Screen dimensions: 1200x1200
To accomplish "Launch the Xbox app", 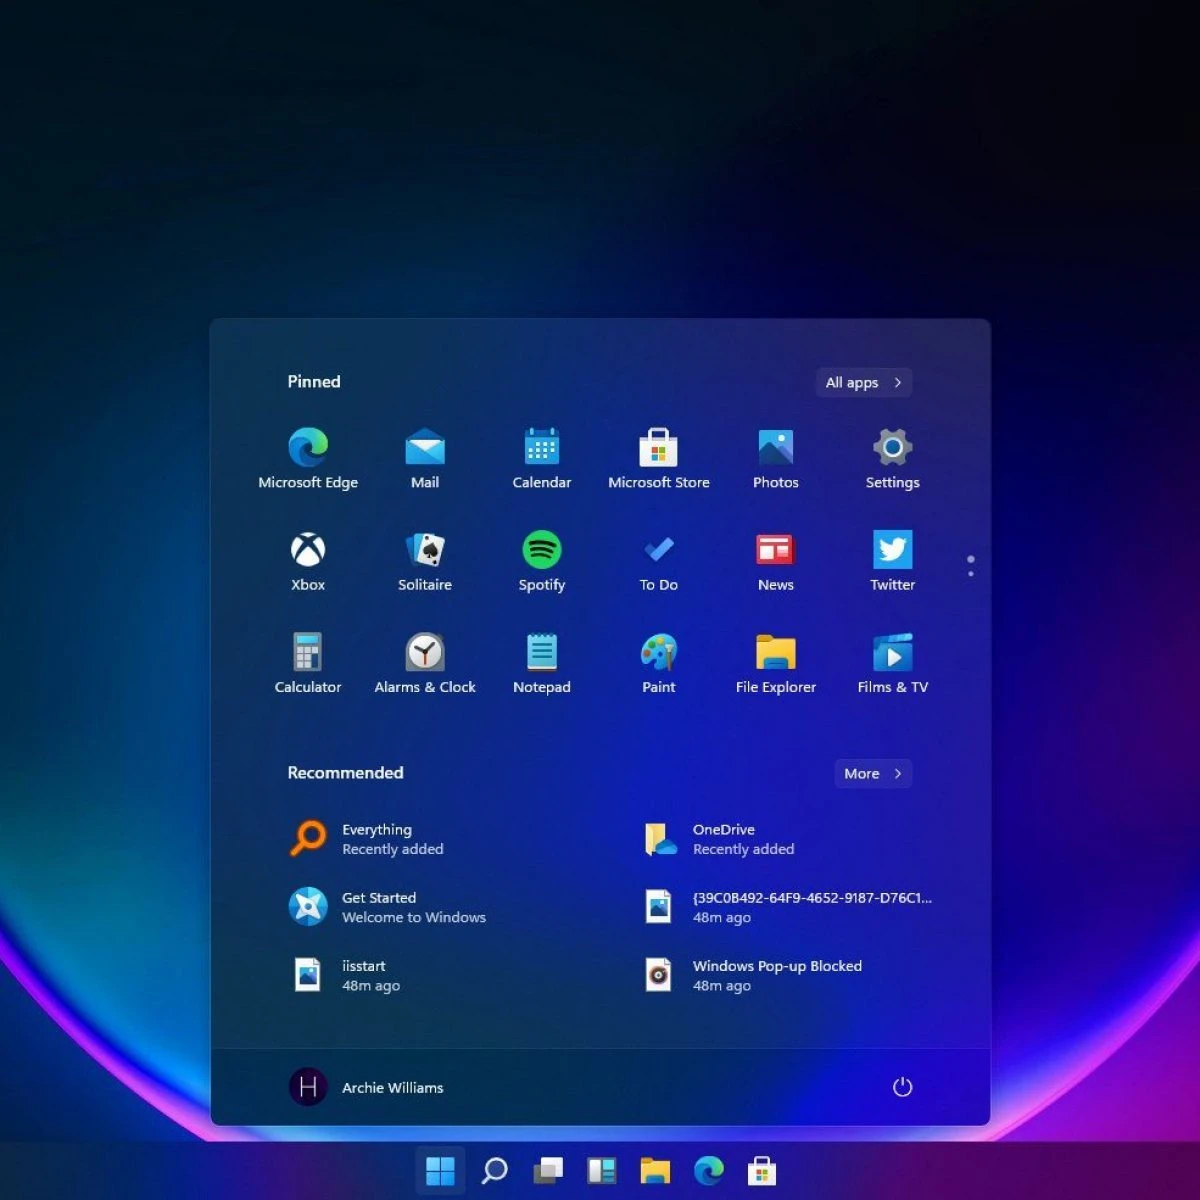I will click(308, 561).
